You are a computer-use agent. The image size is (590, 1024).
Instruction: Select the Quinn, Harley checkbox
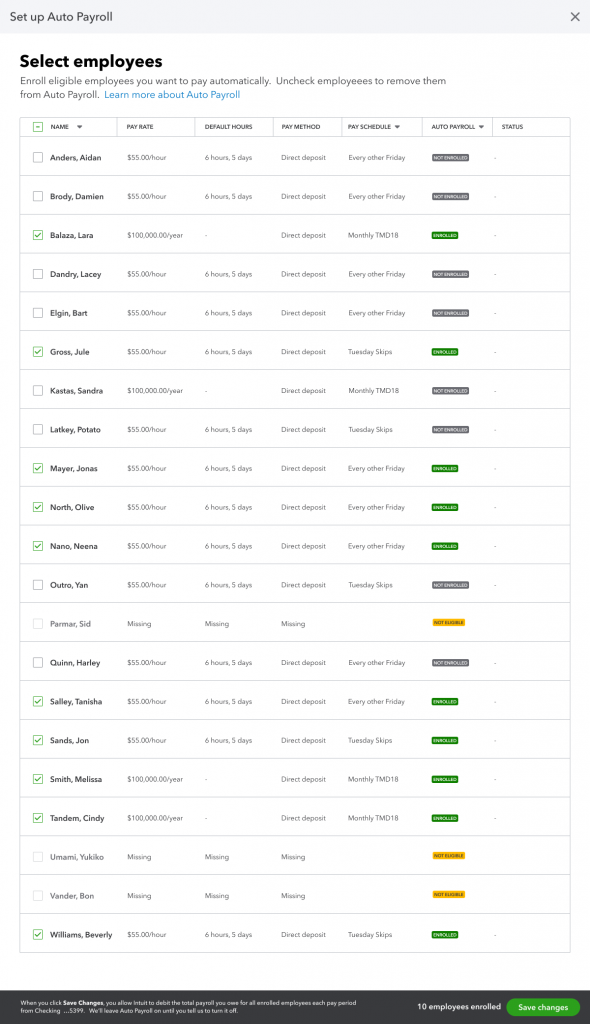(38, 662)
